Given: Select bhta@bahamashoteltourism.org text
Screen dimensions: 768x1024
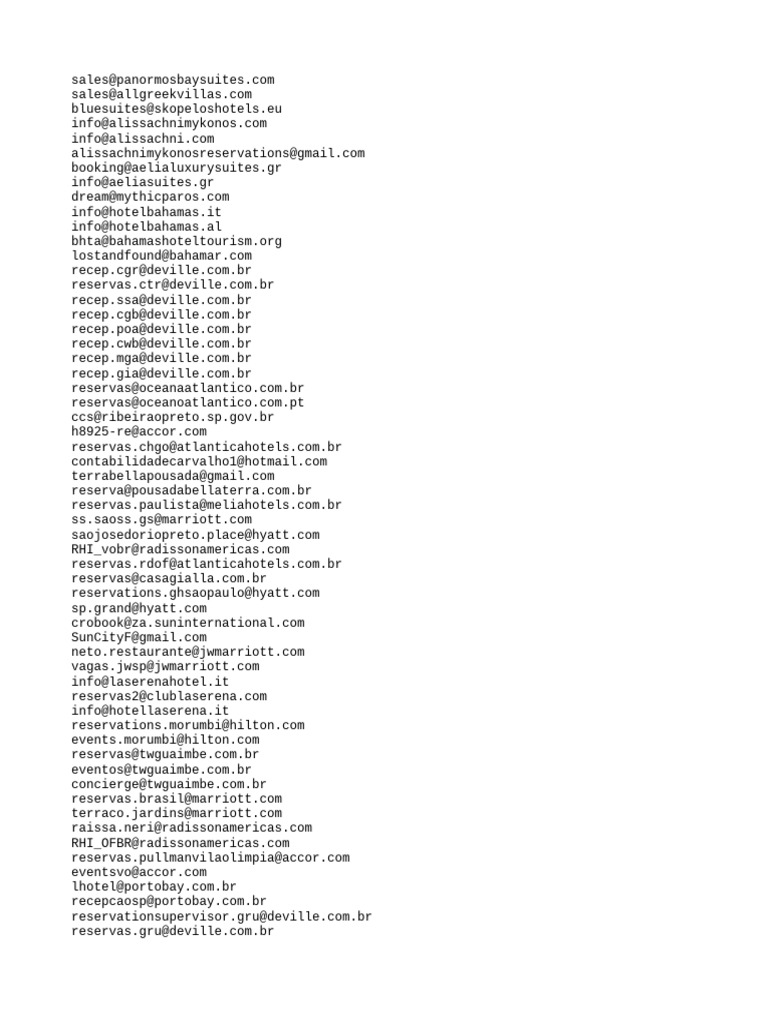Looking at the screenshot, I should coord(177,242).
